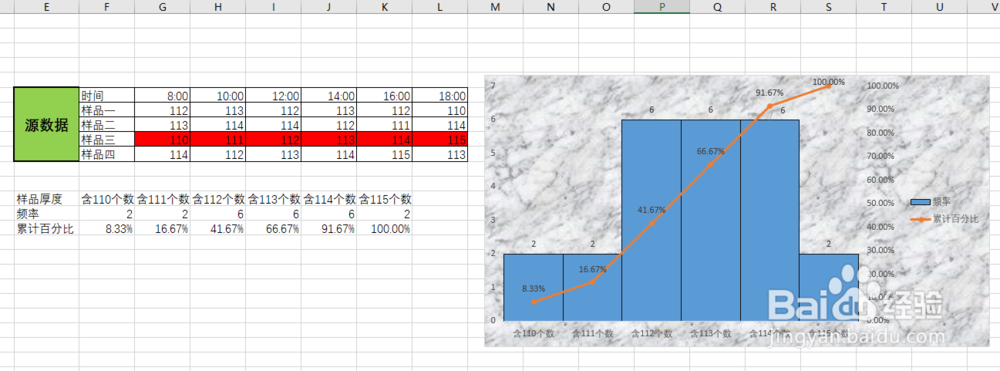Select table cell showing 41.67%
This screenshot has width=1000, height=371.
coord(217,229)
